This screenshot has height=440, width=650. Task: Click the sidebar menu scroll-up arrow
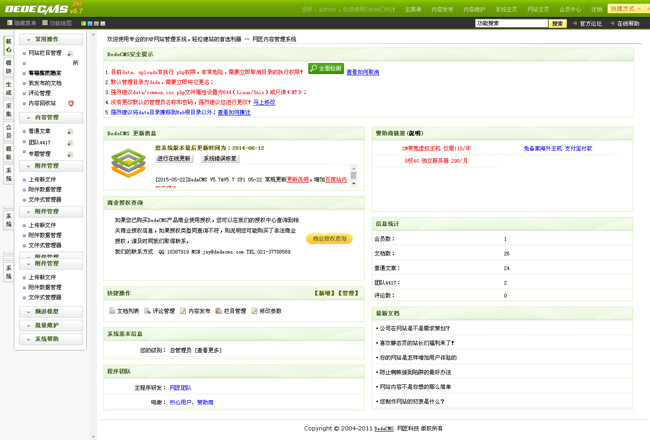[93, 35]
